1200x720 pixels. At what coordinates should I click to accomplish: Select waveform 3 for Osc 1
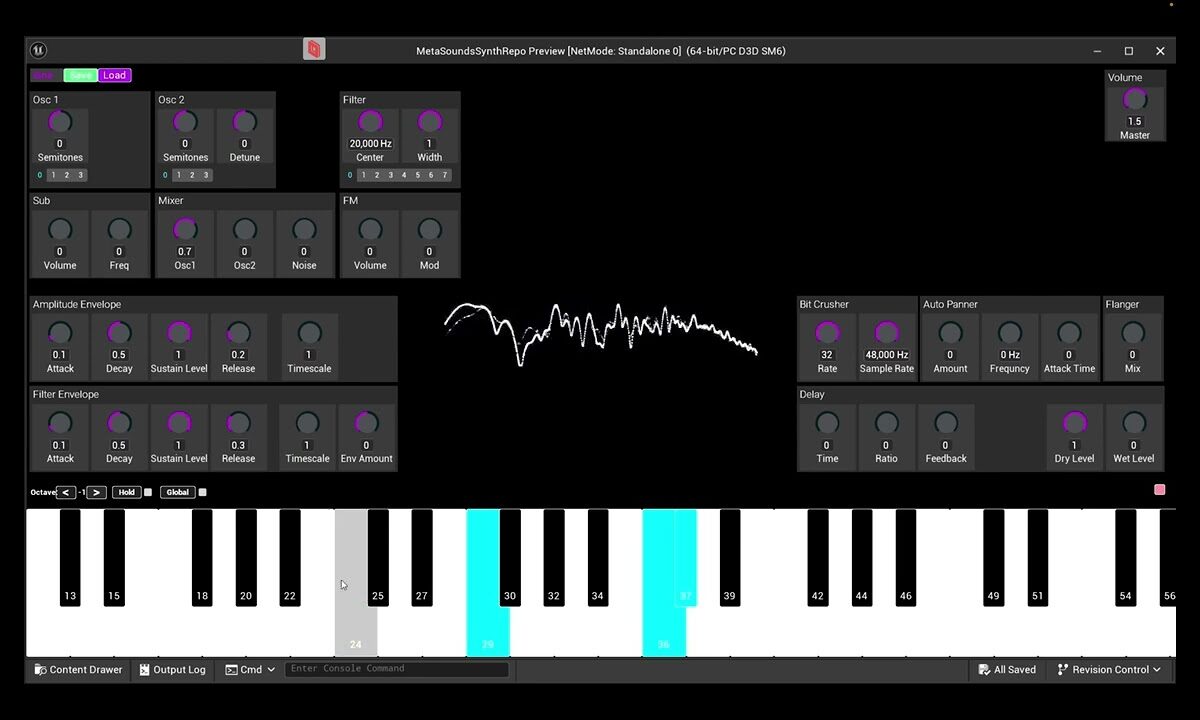click(x=81, y=175)
